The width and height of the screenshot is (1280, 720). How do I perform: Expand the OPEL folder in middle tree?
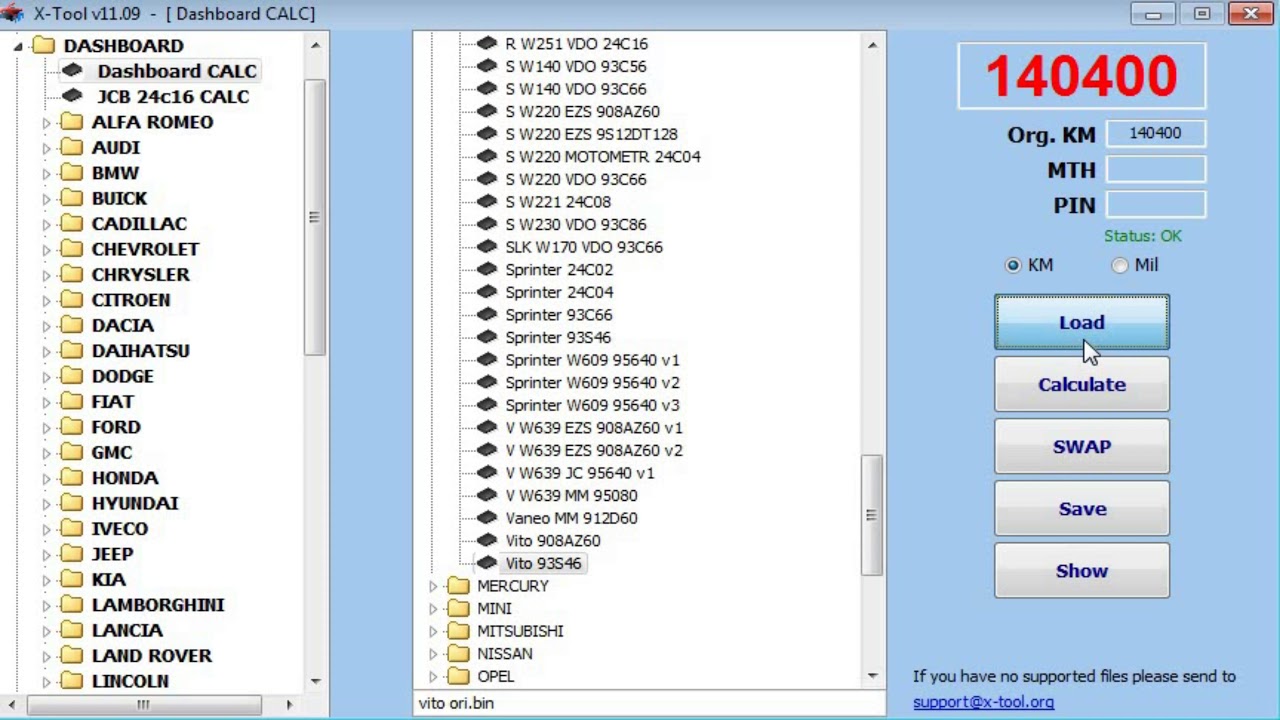point(433,677)
